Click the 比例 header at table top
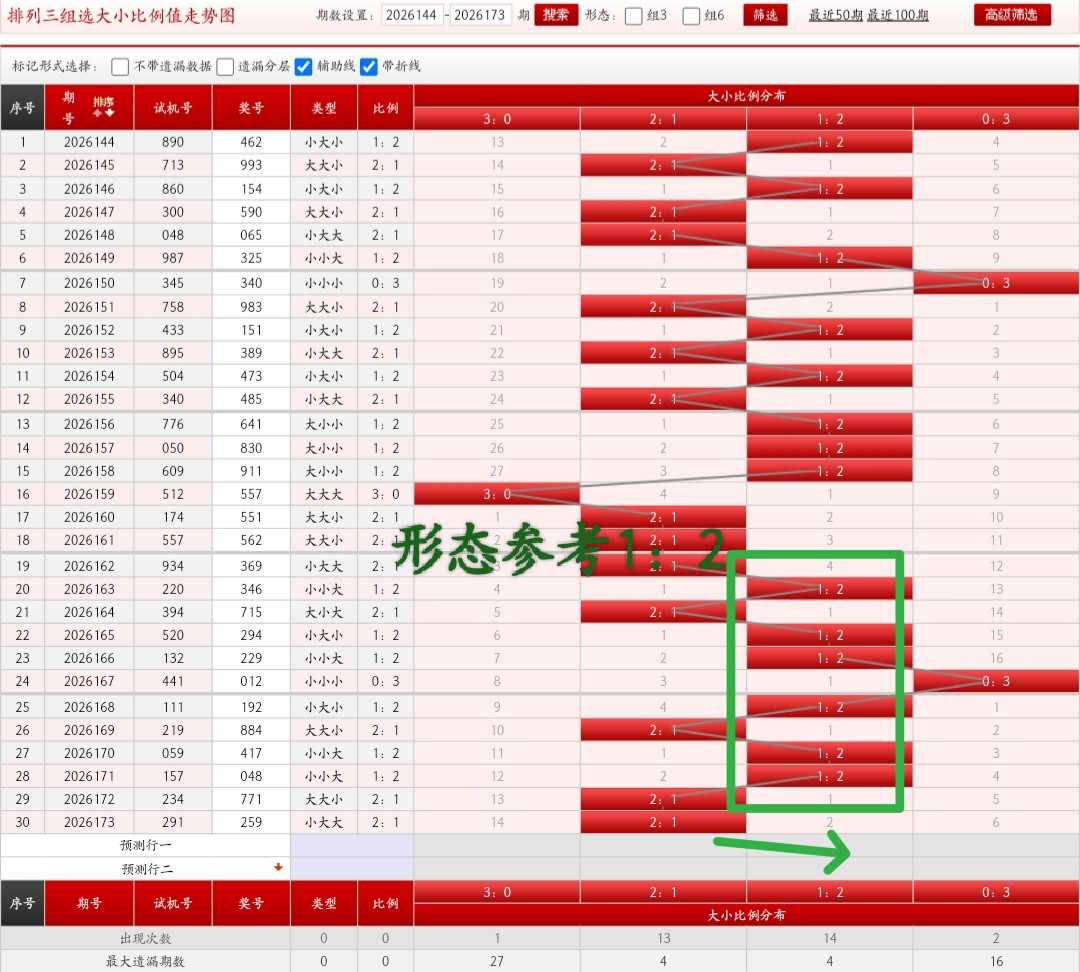 386,107
